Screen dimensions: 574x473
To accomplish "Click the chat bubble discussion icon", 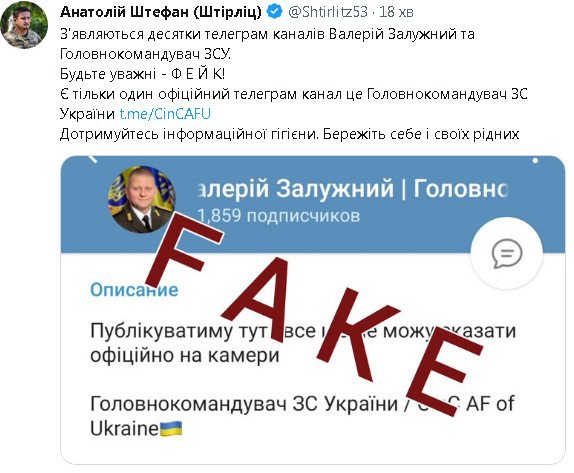I will pyautogui.click(x=507, y=254).
